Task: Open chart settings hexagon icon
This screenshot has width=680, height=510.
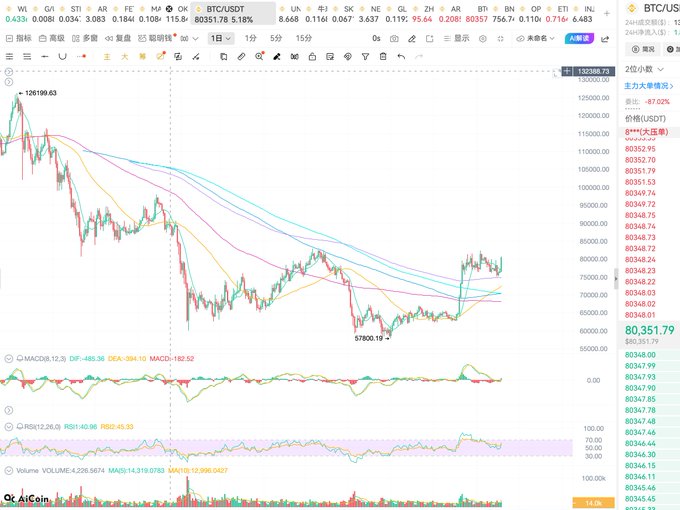Action: click(x=483, y=39)
